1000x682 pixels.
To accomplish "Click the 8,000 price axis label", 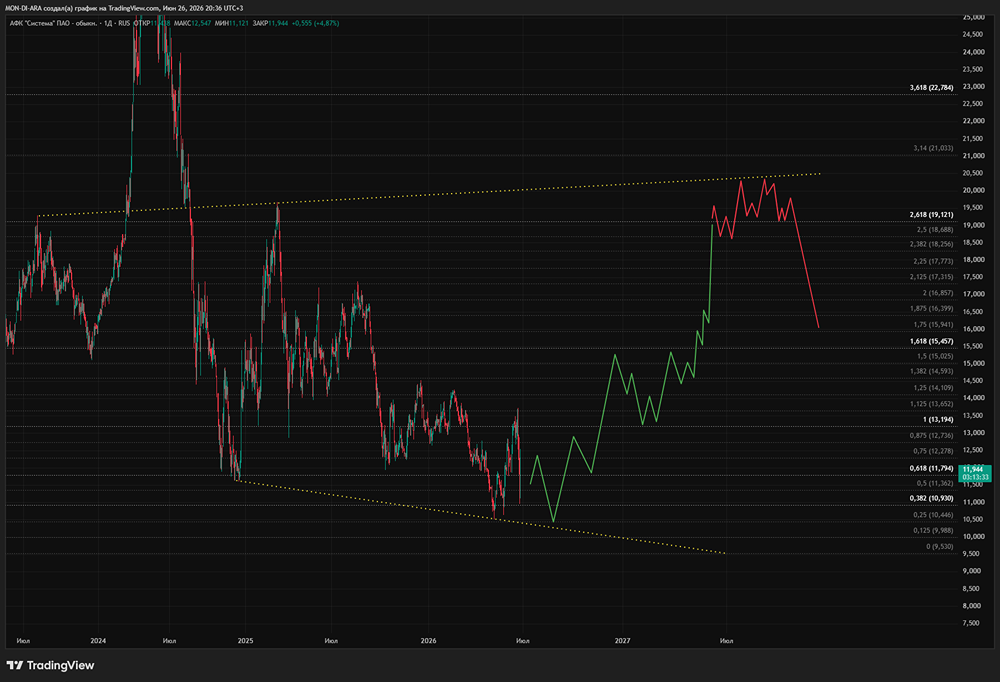I will [x=972, y=605].
